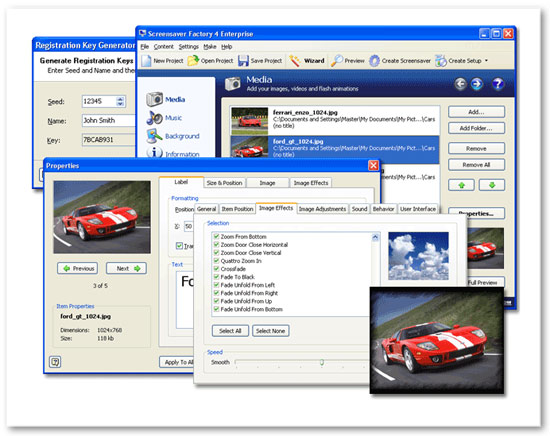The height and width of the screenshot is (436, 550).
Task: Click the Remove button
Action: (x=476, y=148)
